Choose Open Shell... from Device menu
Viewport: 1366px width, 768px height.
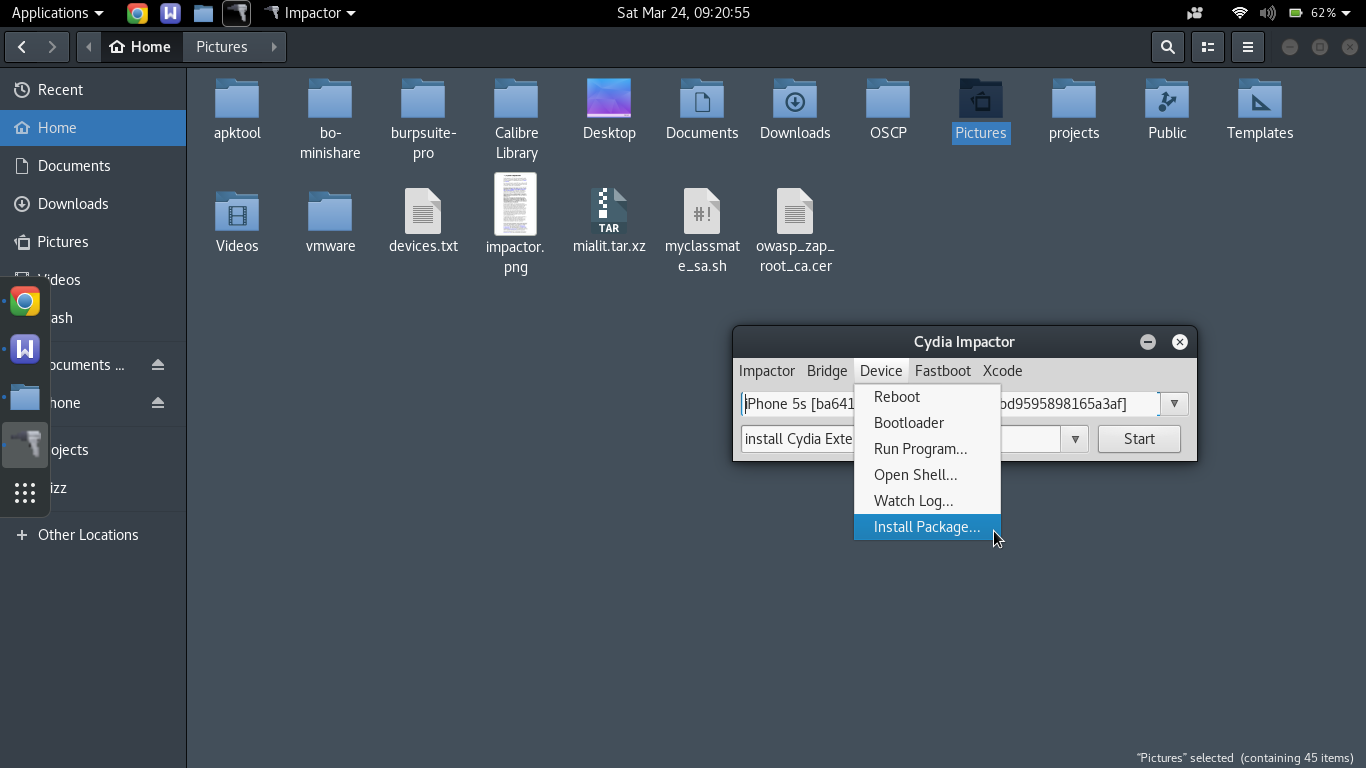pos(927,475)
